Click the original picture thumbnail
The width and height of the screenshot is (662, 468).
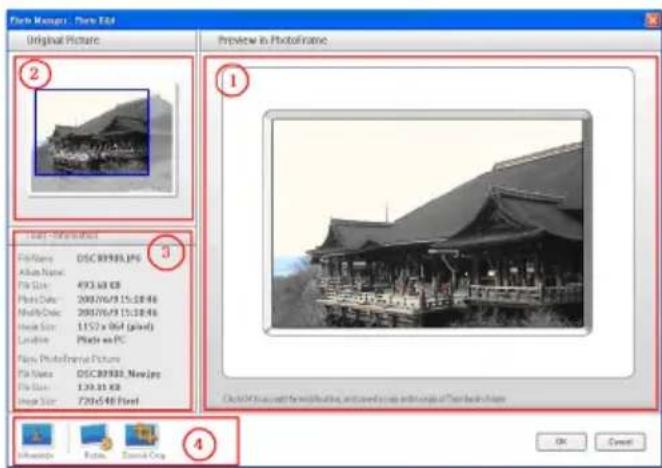[x=103, y=137]
